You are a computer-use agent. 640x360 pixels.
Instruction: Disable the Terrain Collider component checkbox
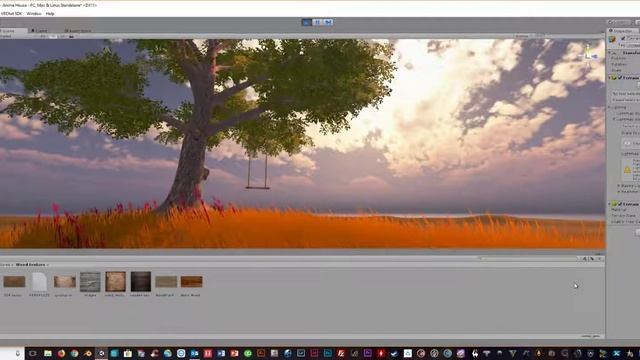click(620, 204)
